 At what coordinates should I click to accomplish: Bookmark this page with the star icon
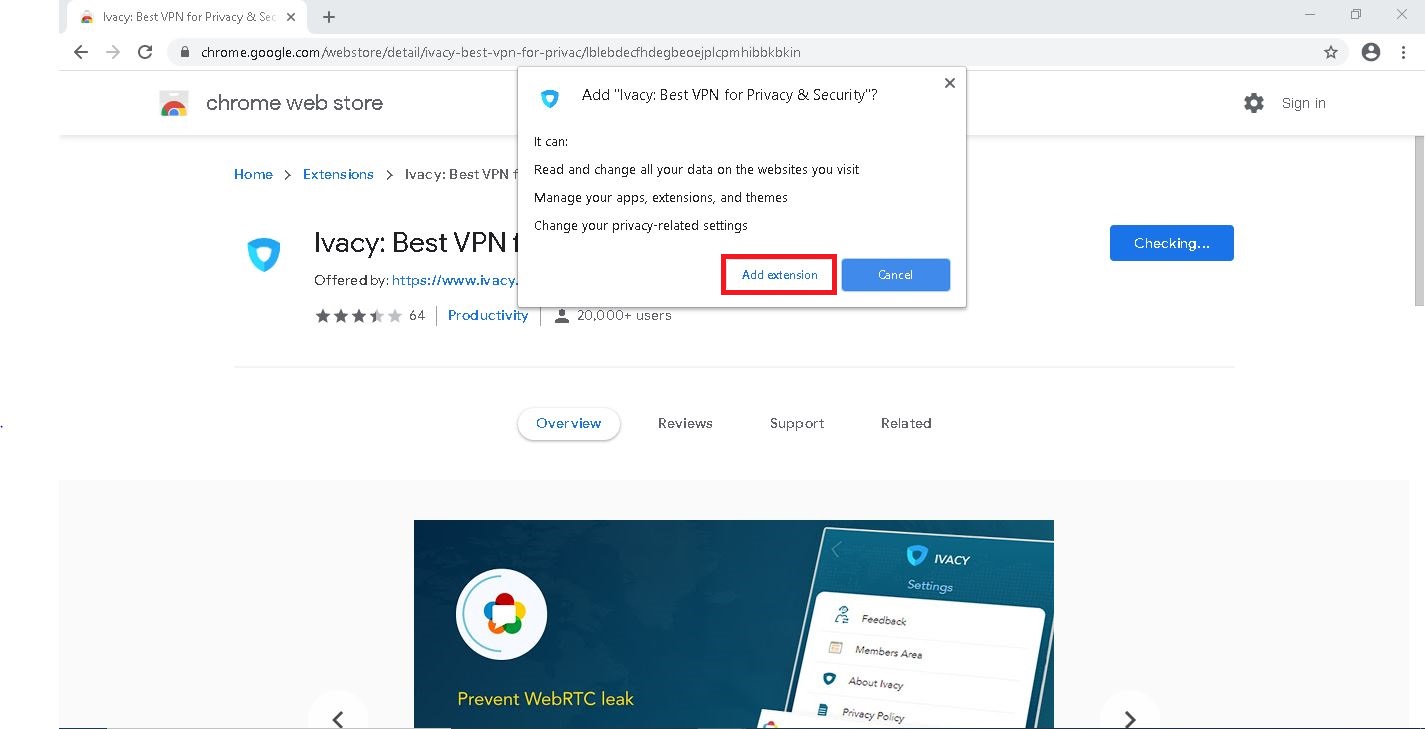pyautogui.click(x=1331, y=52)
